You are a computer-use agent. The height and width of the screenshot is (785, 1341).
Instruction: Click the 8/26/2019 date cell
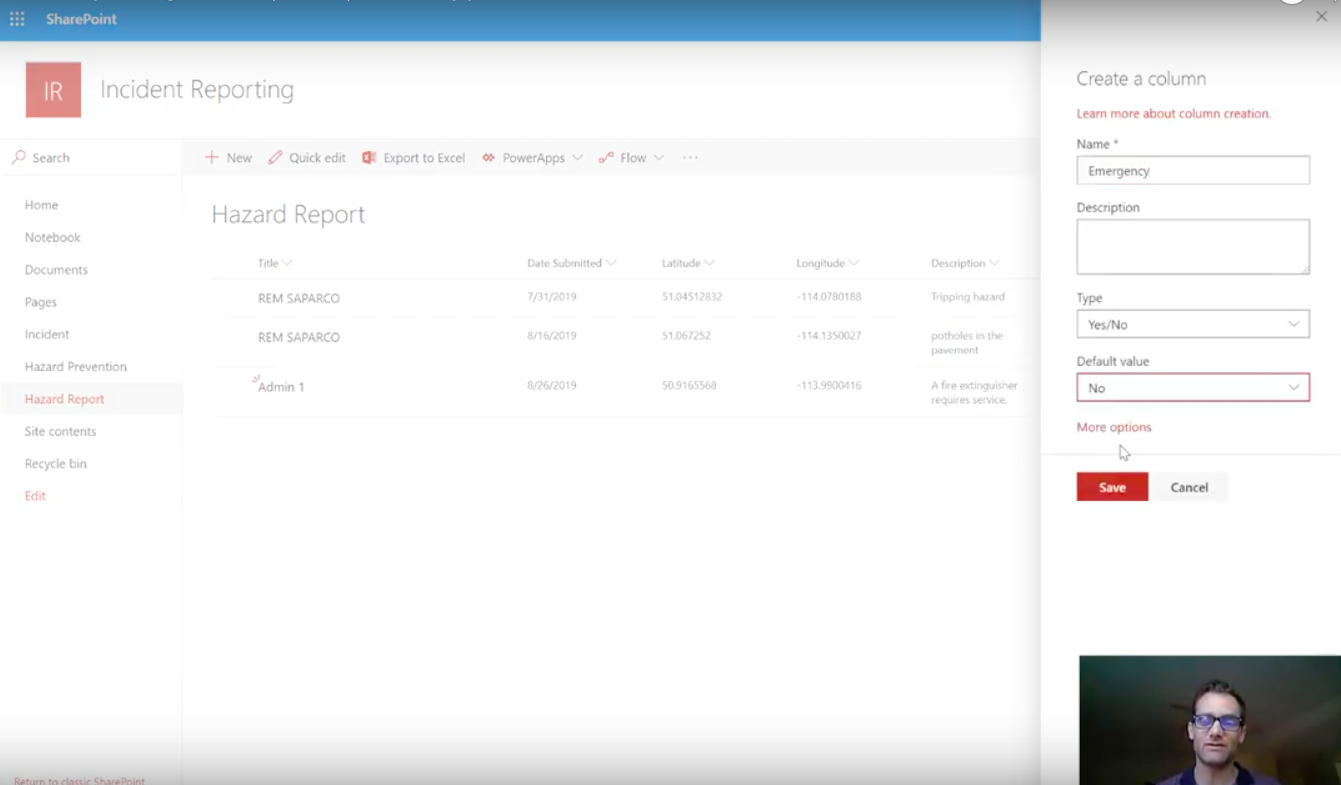(x=552, y=385)
